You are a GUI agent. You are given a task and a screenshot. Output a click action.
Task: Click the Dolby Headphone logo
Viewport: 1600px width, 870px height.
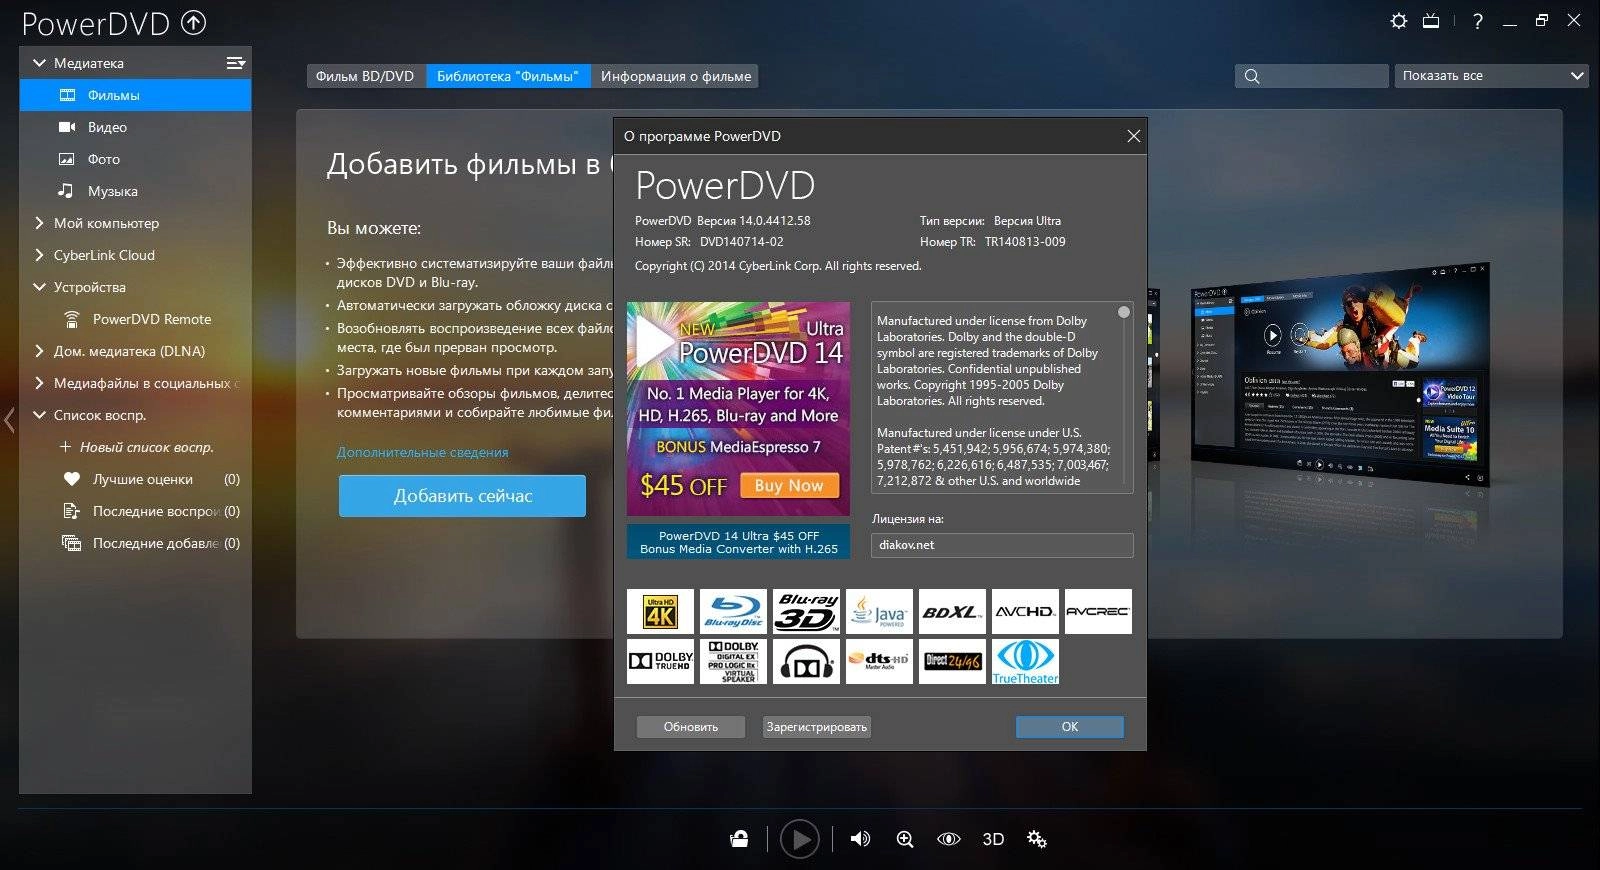click(x=806, y=661)
